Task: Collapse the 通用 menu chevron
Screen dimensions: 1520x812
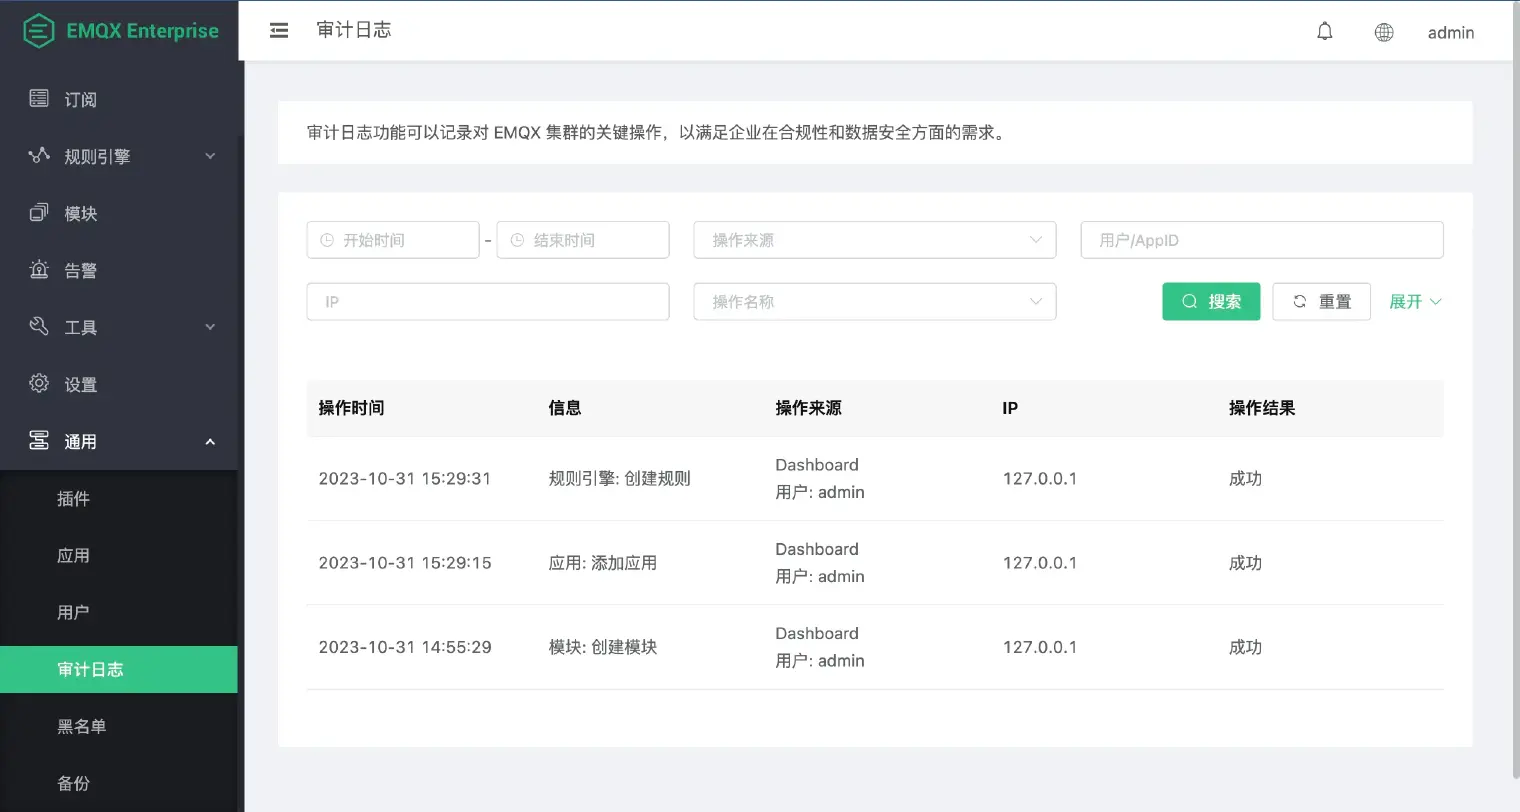Action: (x=210, y=441)
